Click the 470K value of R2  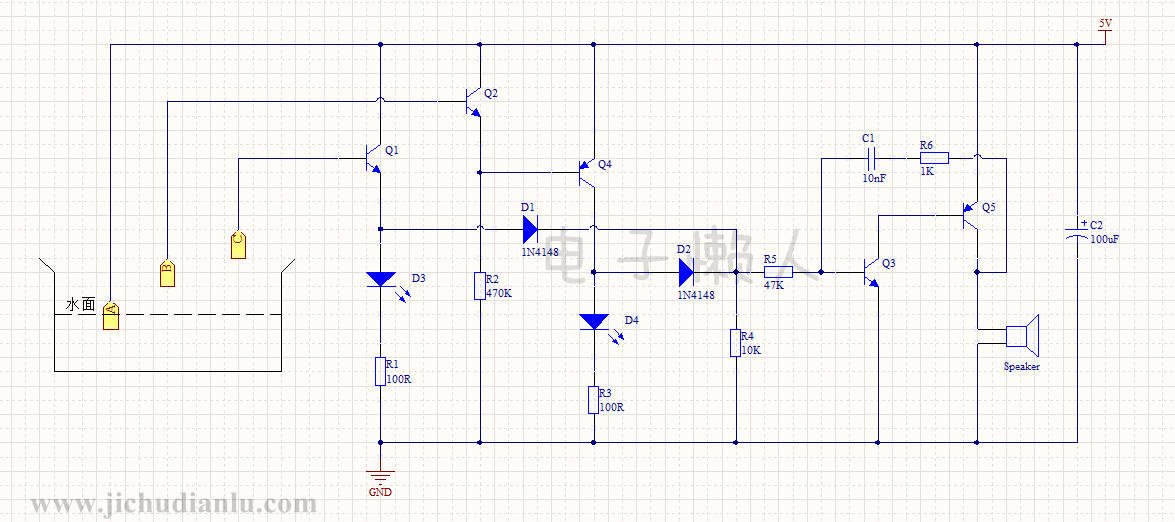pyautogui.click(x=500, y=294)
